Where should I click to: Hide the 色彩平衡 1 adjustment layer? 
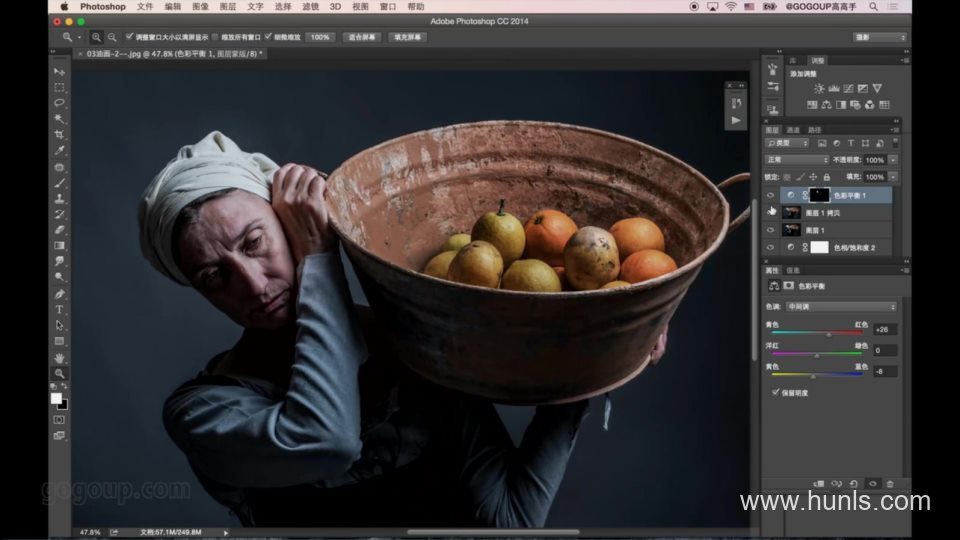[770, 195]
